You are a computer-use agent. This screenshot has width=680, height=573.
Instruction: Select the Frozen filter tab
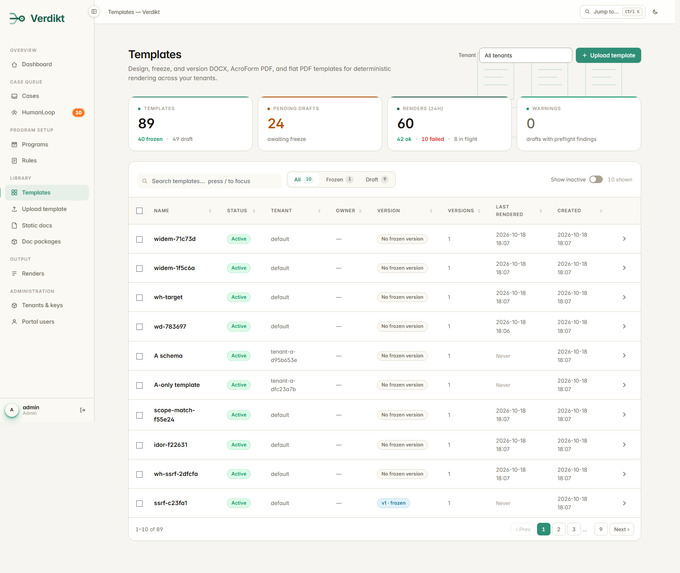339,180
